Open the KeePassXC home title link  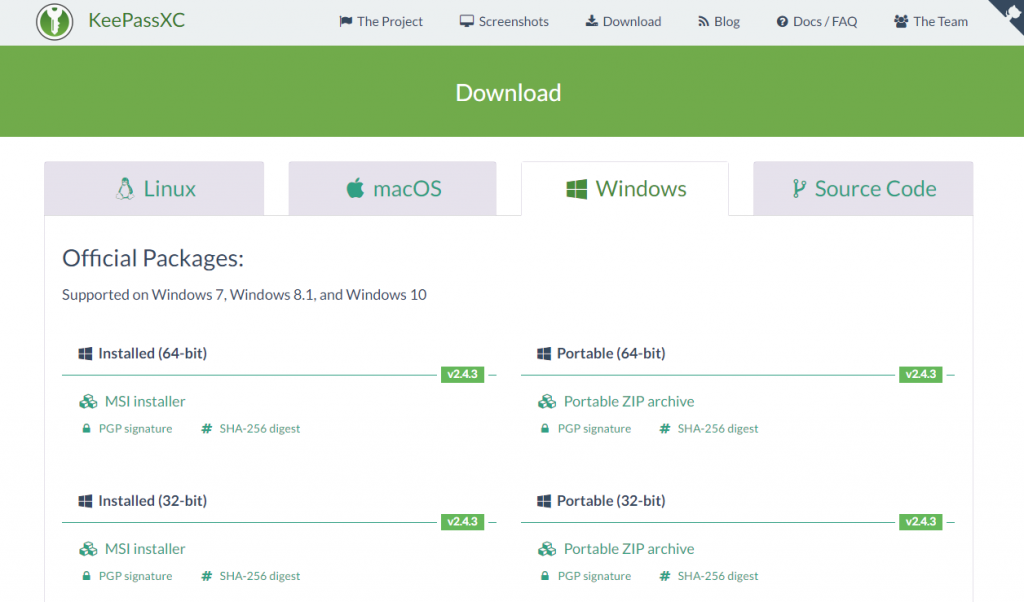pos(136,20)
